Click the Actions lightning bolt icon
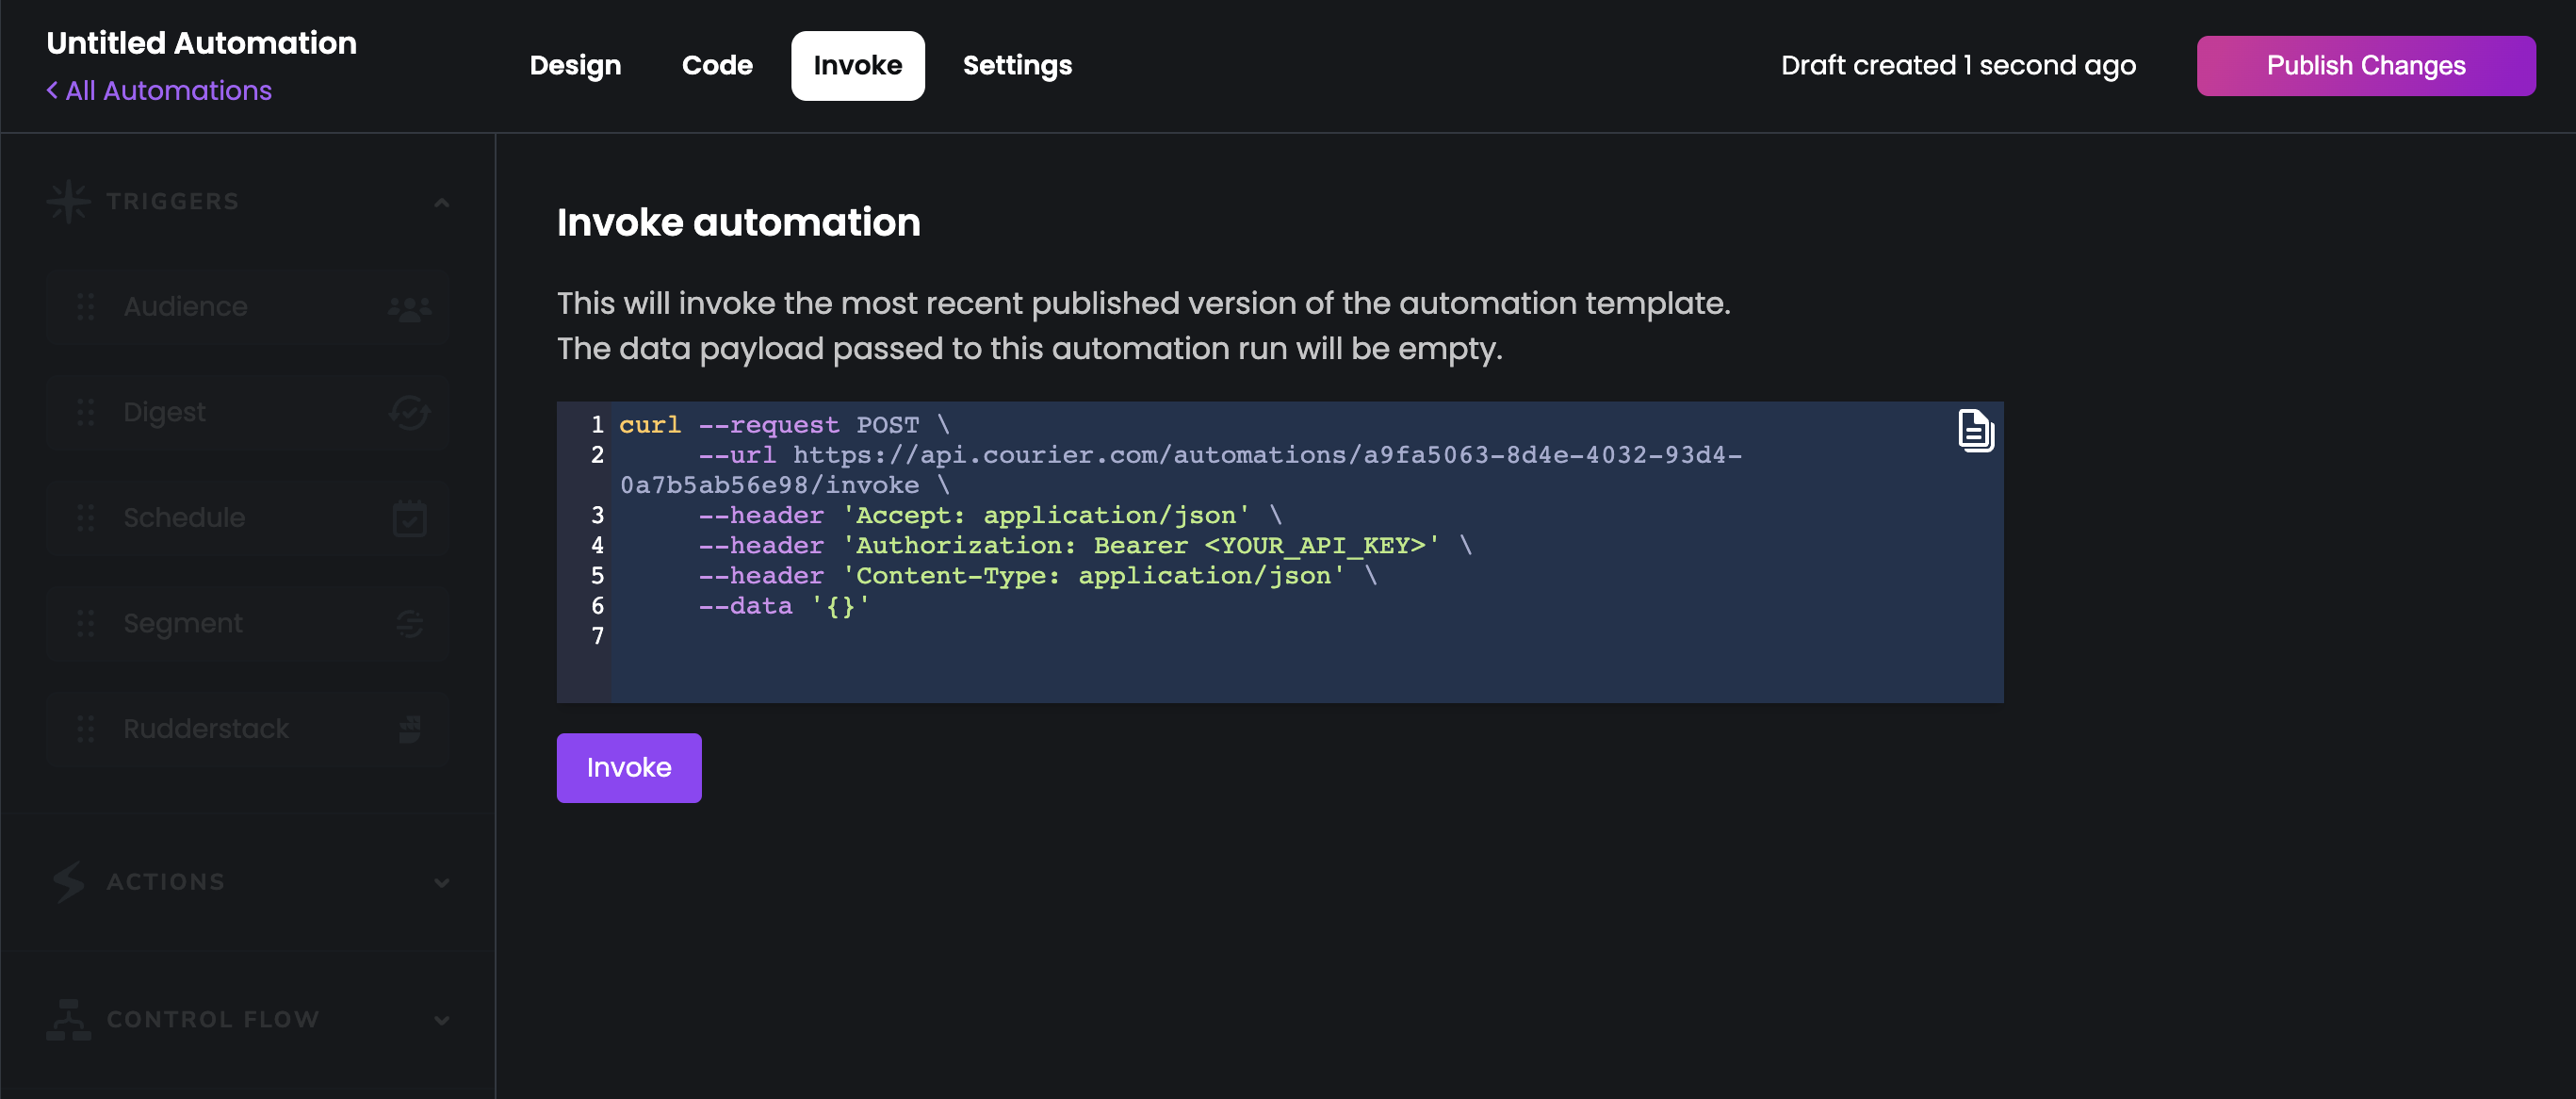This screenshot has width=2576, height=1099. (x=68, y=882)
